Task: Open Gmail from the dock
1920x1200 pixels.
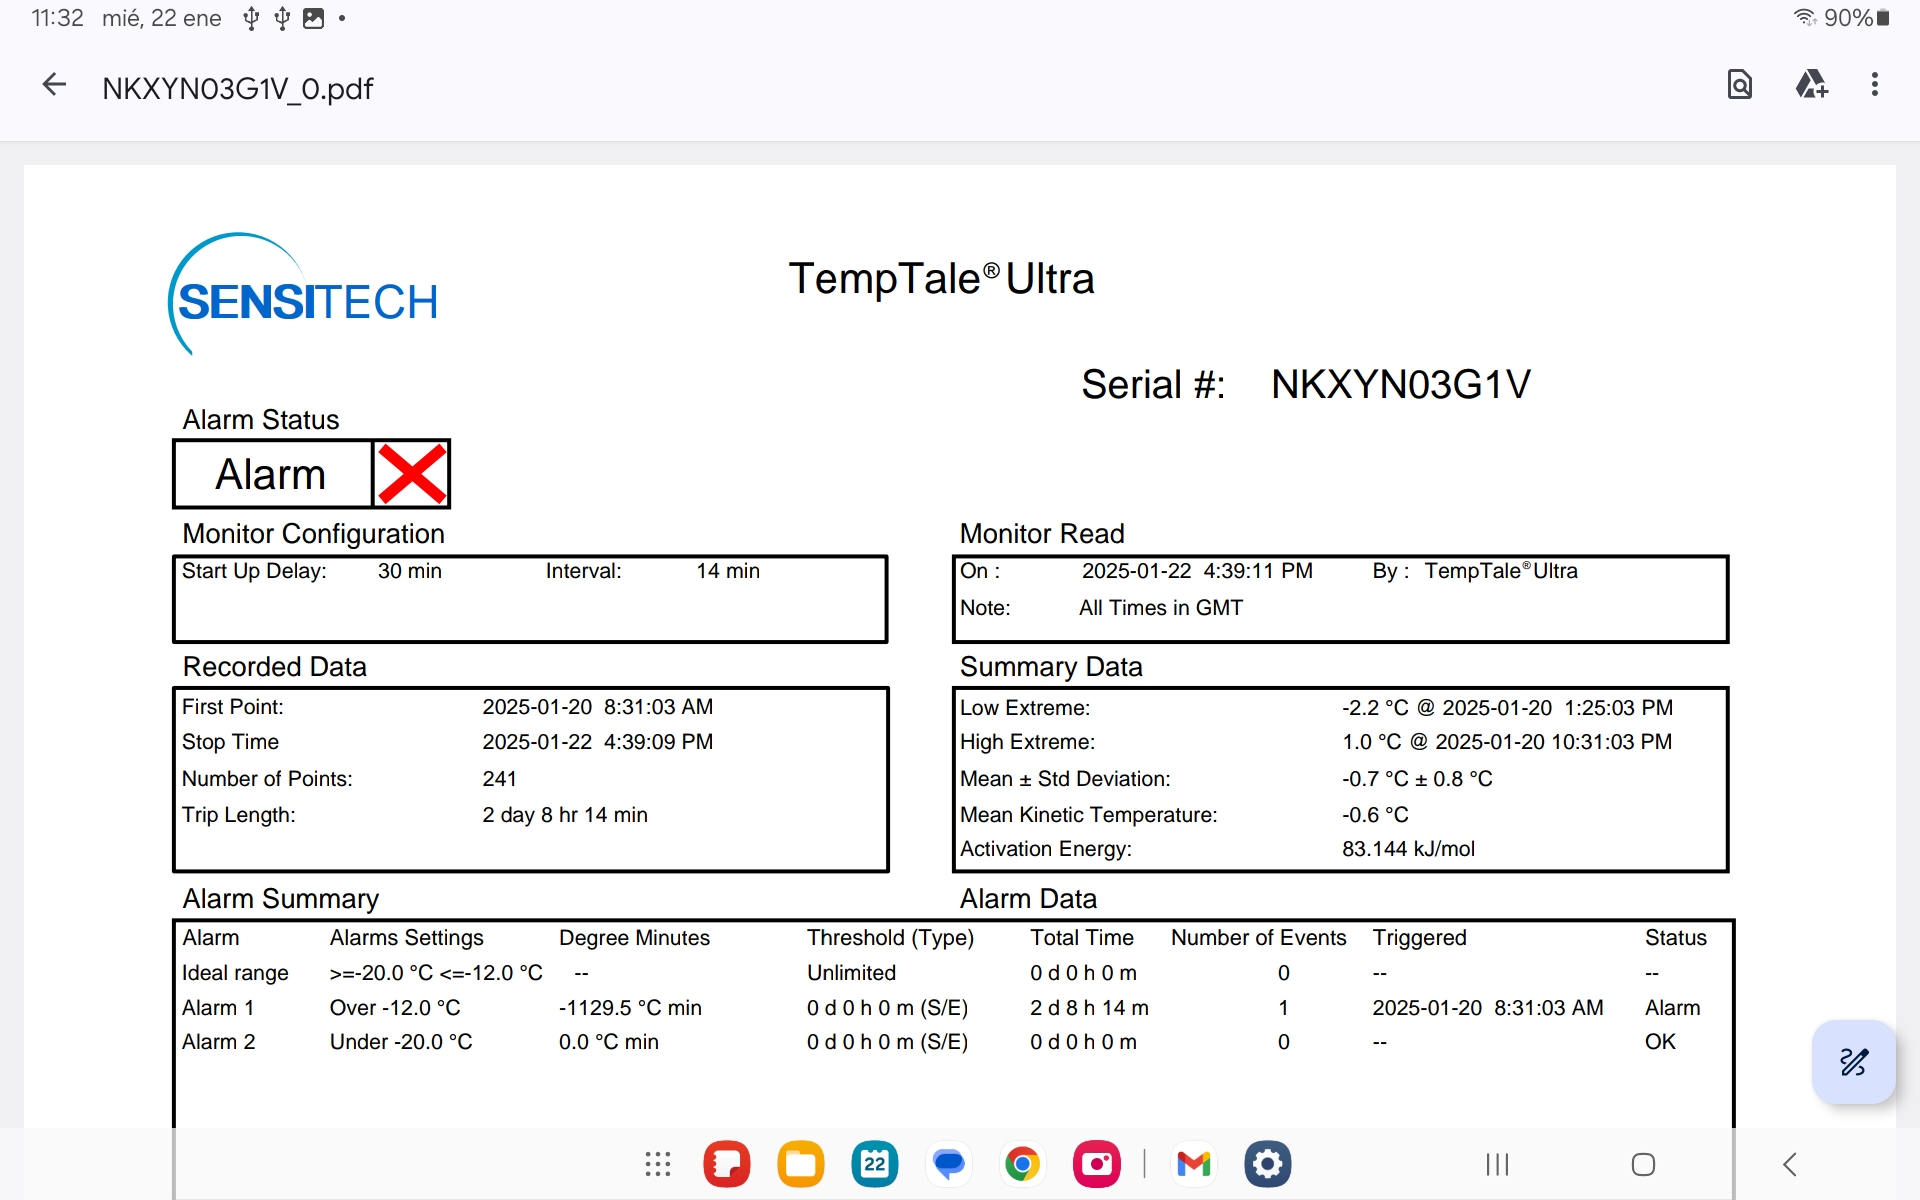Action: (1194, 1164)
